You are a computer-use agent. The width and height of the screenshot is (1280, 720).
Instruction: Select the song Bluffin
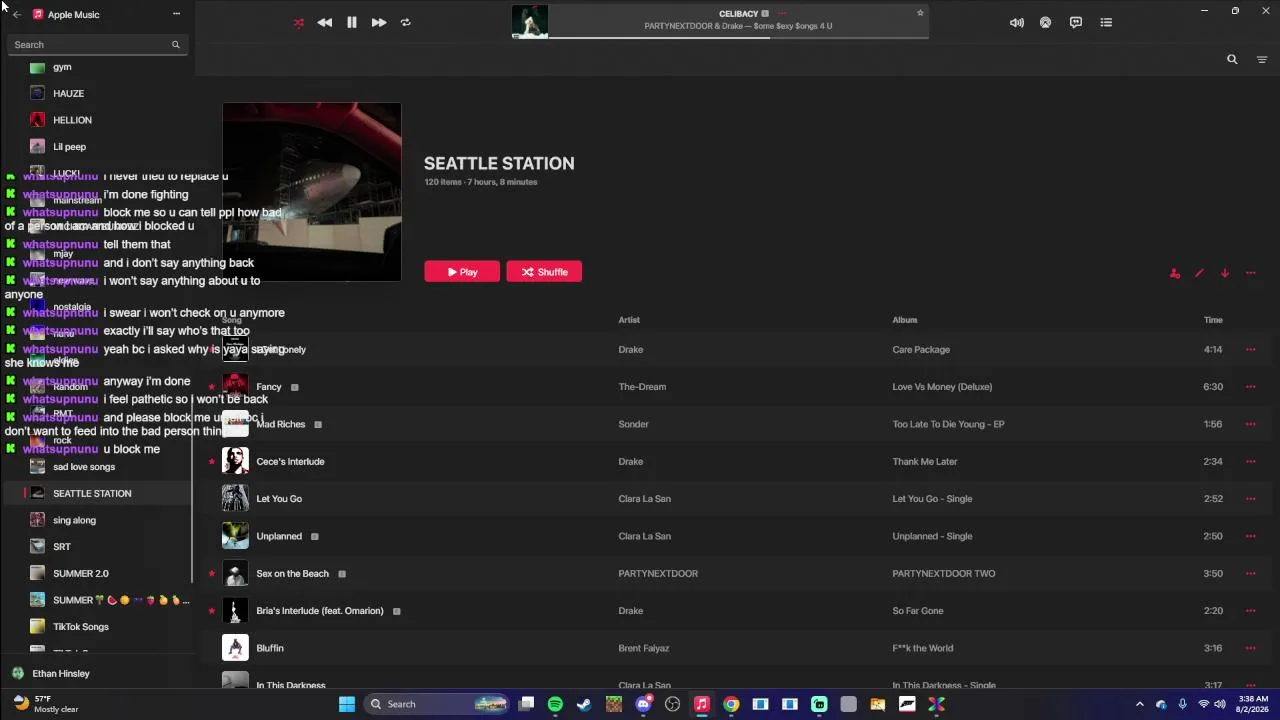(270, 648)
